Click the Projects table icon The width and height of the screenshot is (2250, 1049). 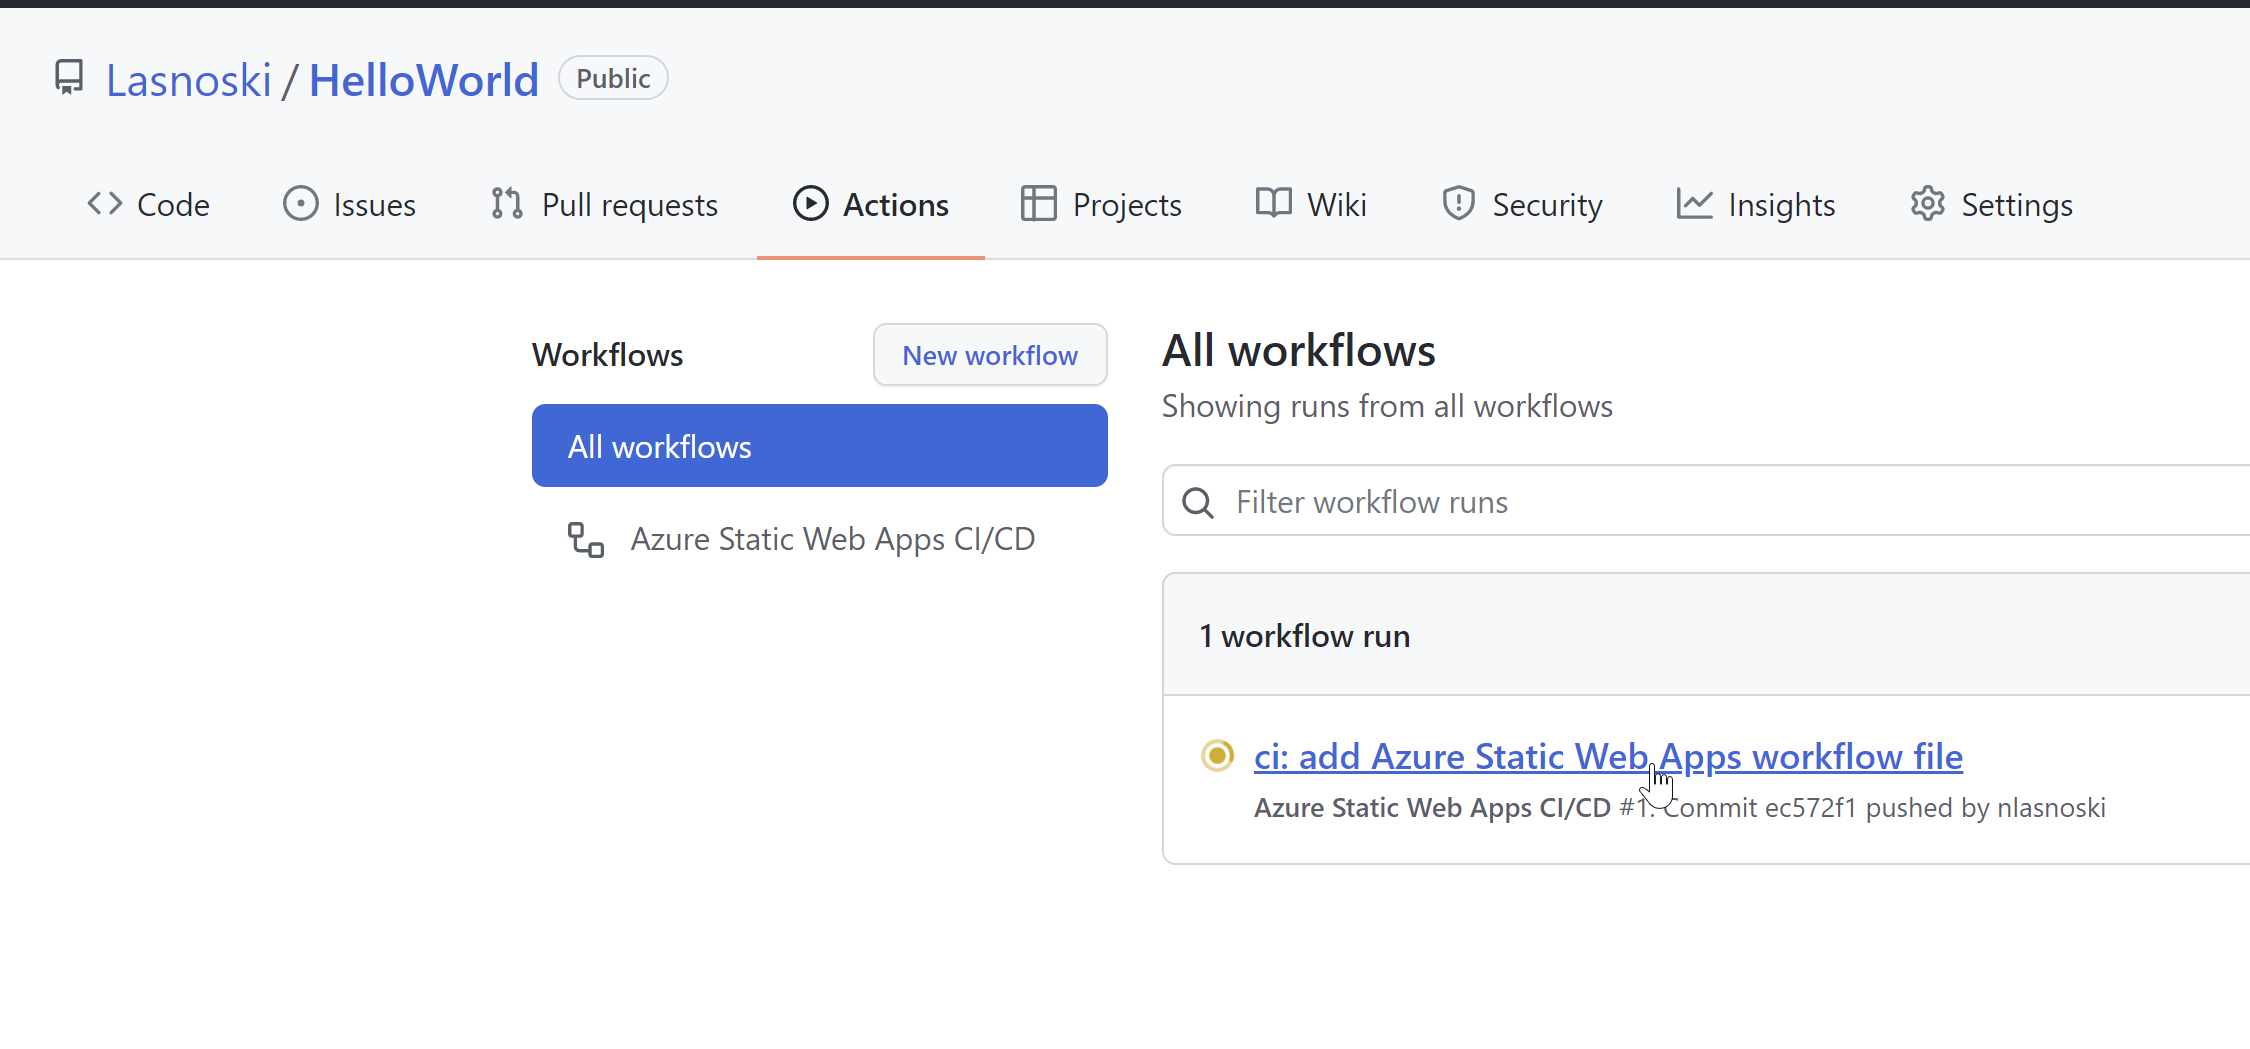(x=1038, y=204)
